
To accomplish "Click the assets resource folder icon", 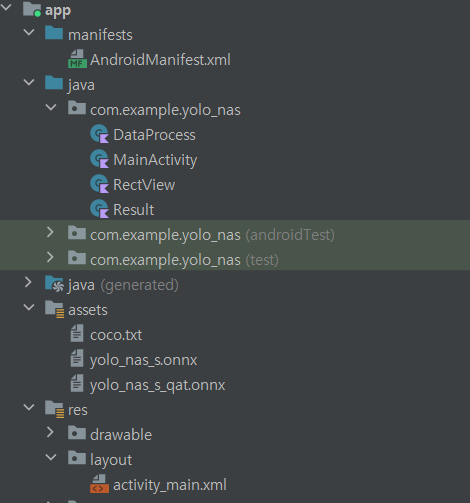I will coord(54,309).
